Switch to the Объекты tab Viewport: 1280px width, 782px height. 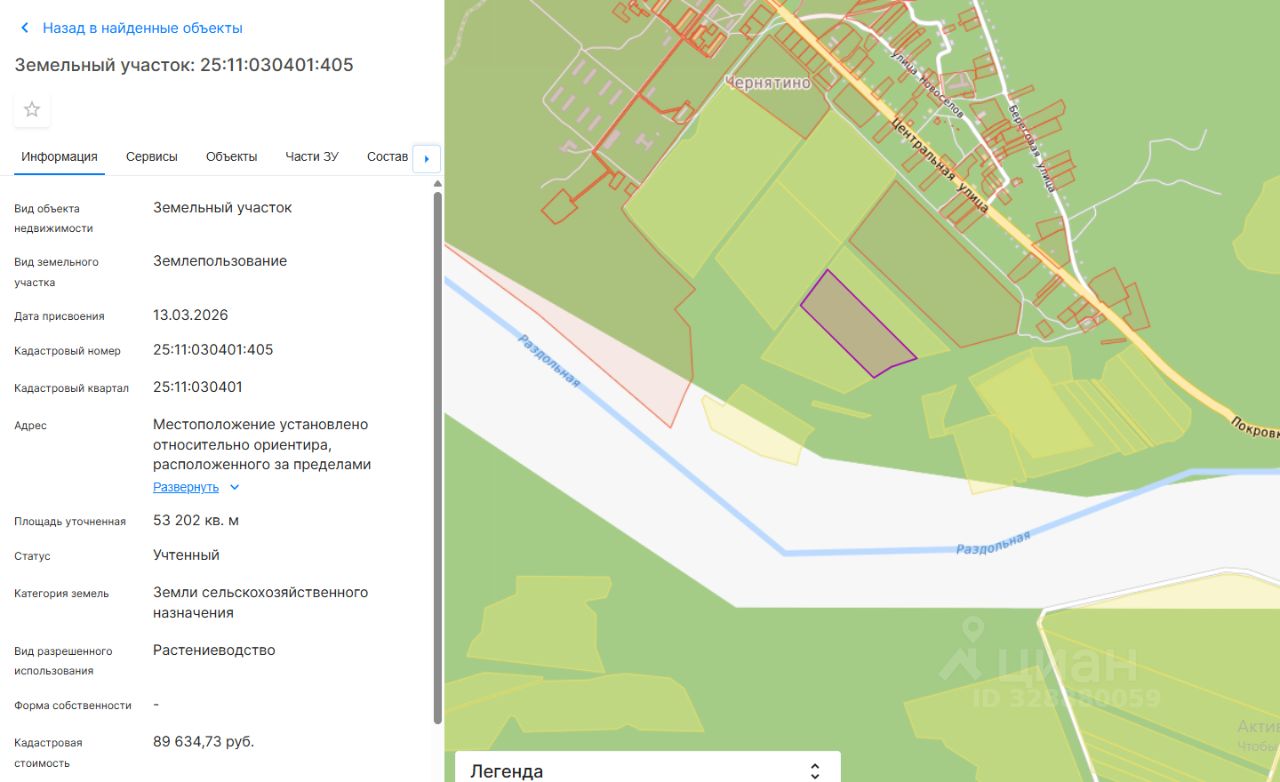coord(232,157)
